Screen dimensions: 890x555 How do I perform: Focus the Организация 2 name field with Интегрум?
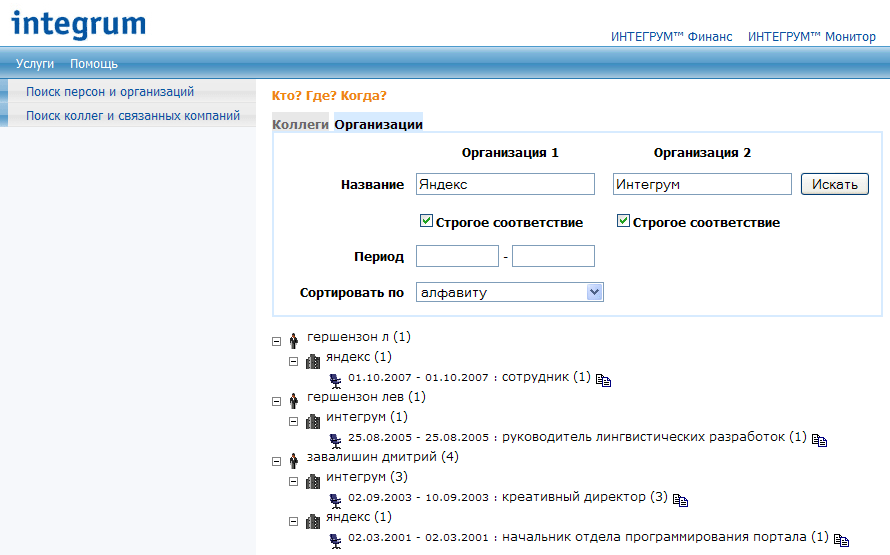click(702, 184)
